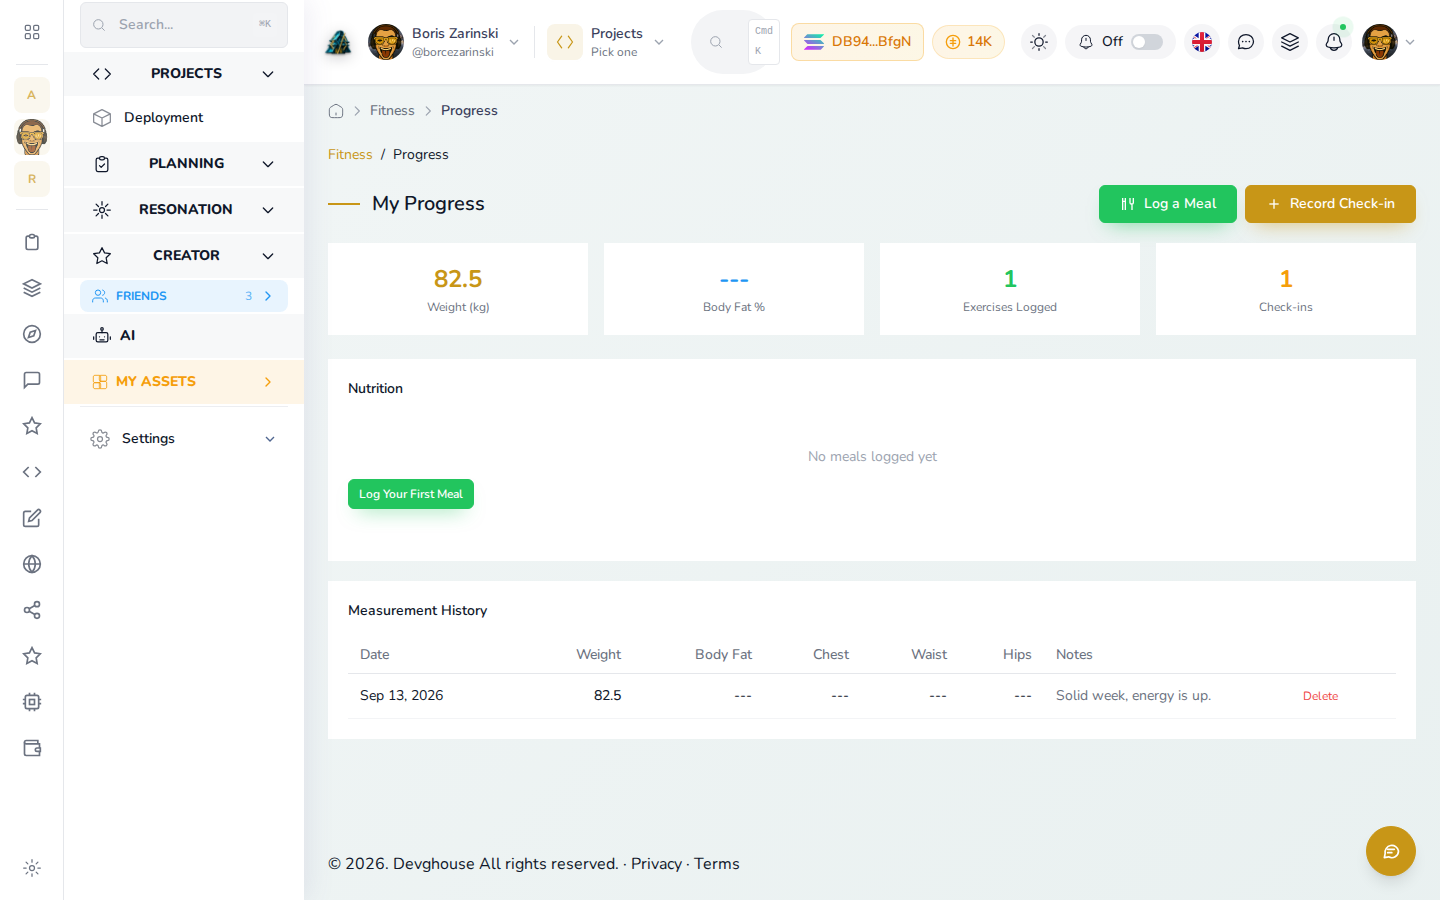Click the Log a Meal button
This screenshot has width=1440, height=900.
pos(1168,204)
